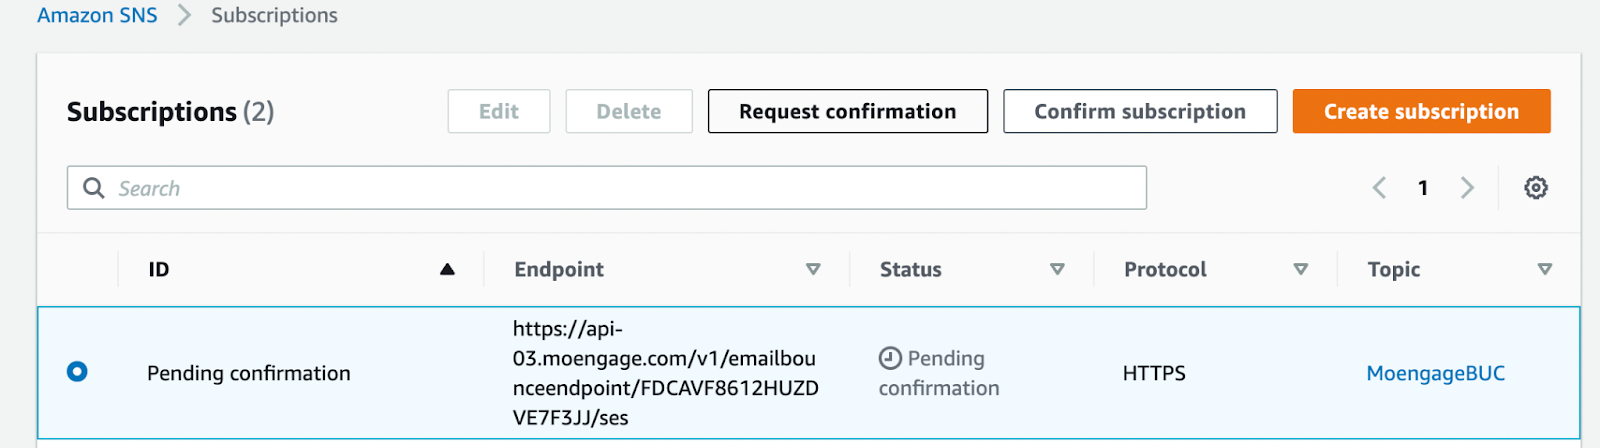Click the Edit button
Image resolution: width=1600 pixels, height=448 pixels.
point(498,111)
